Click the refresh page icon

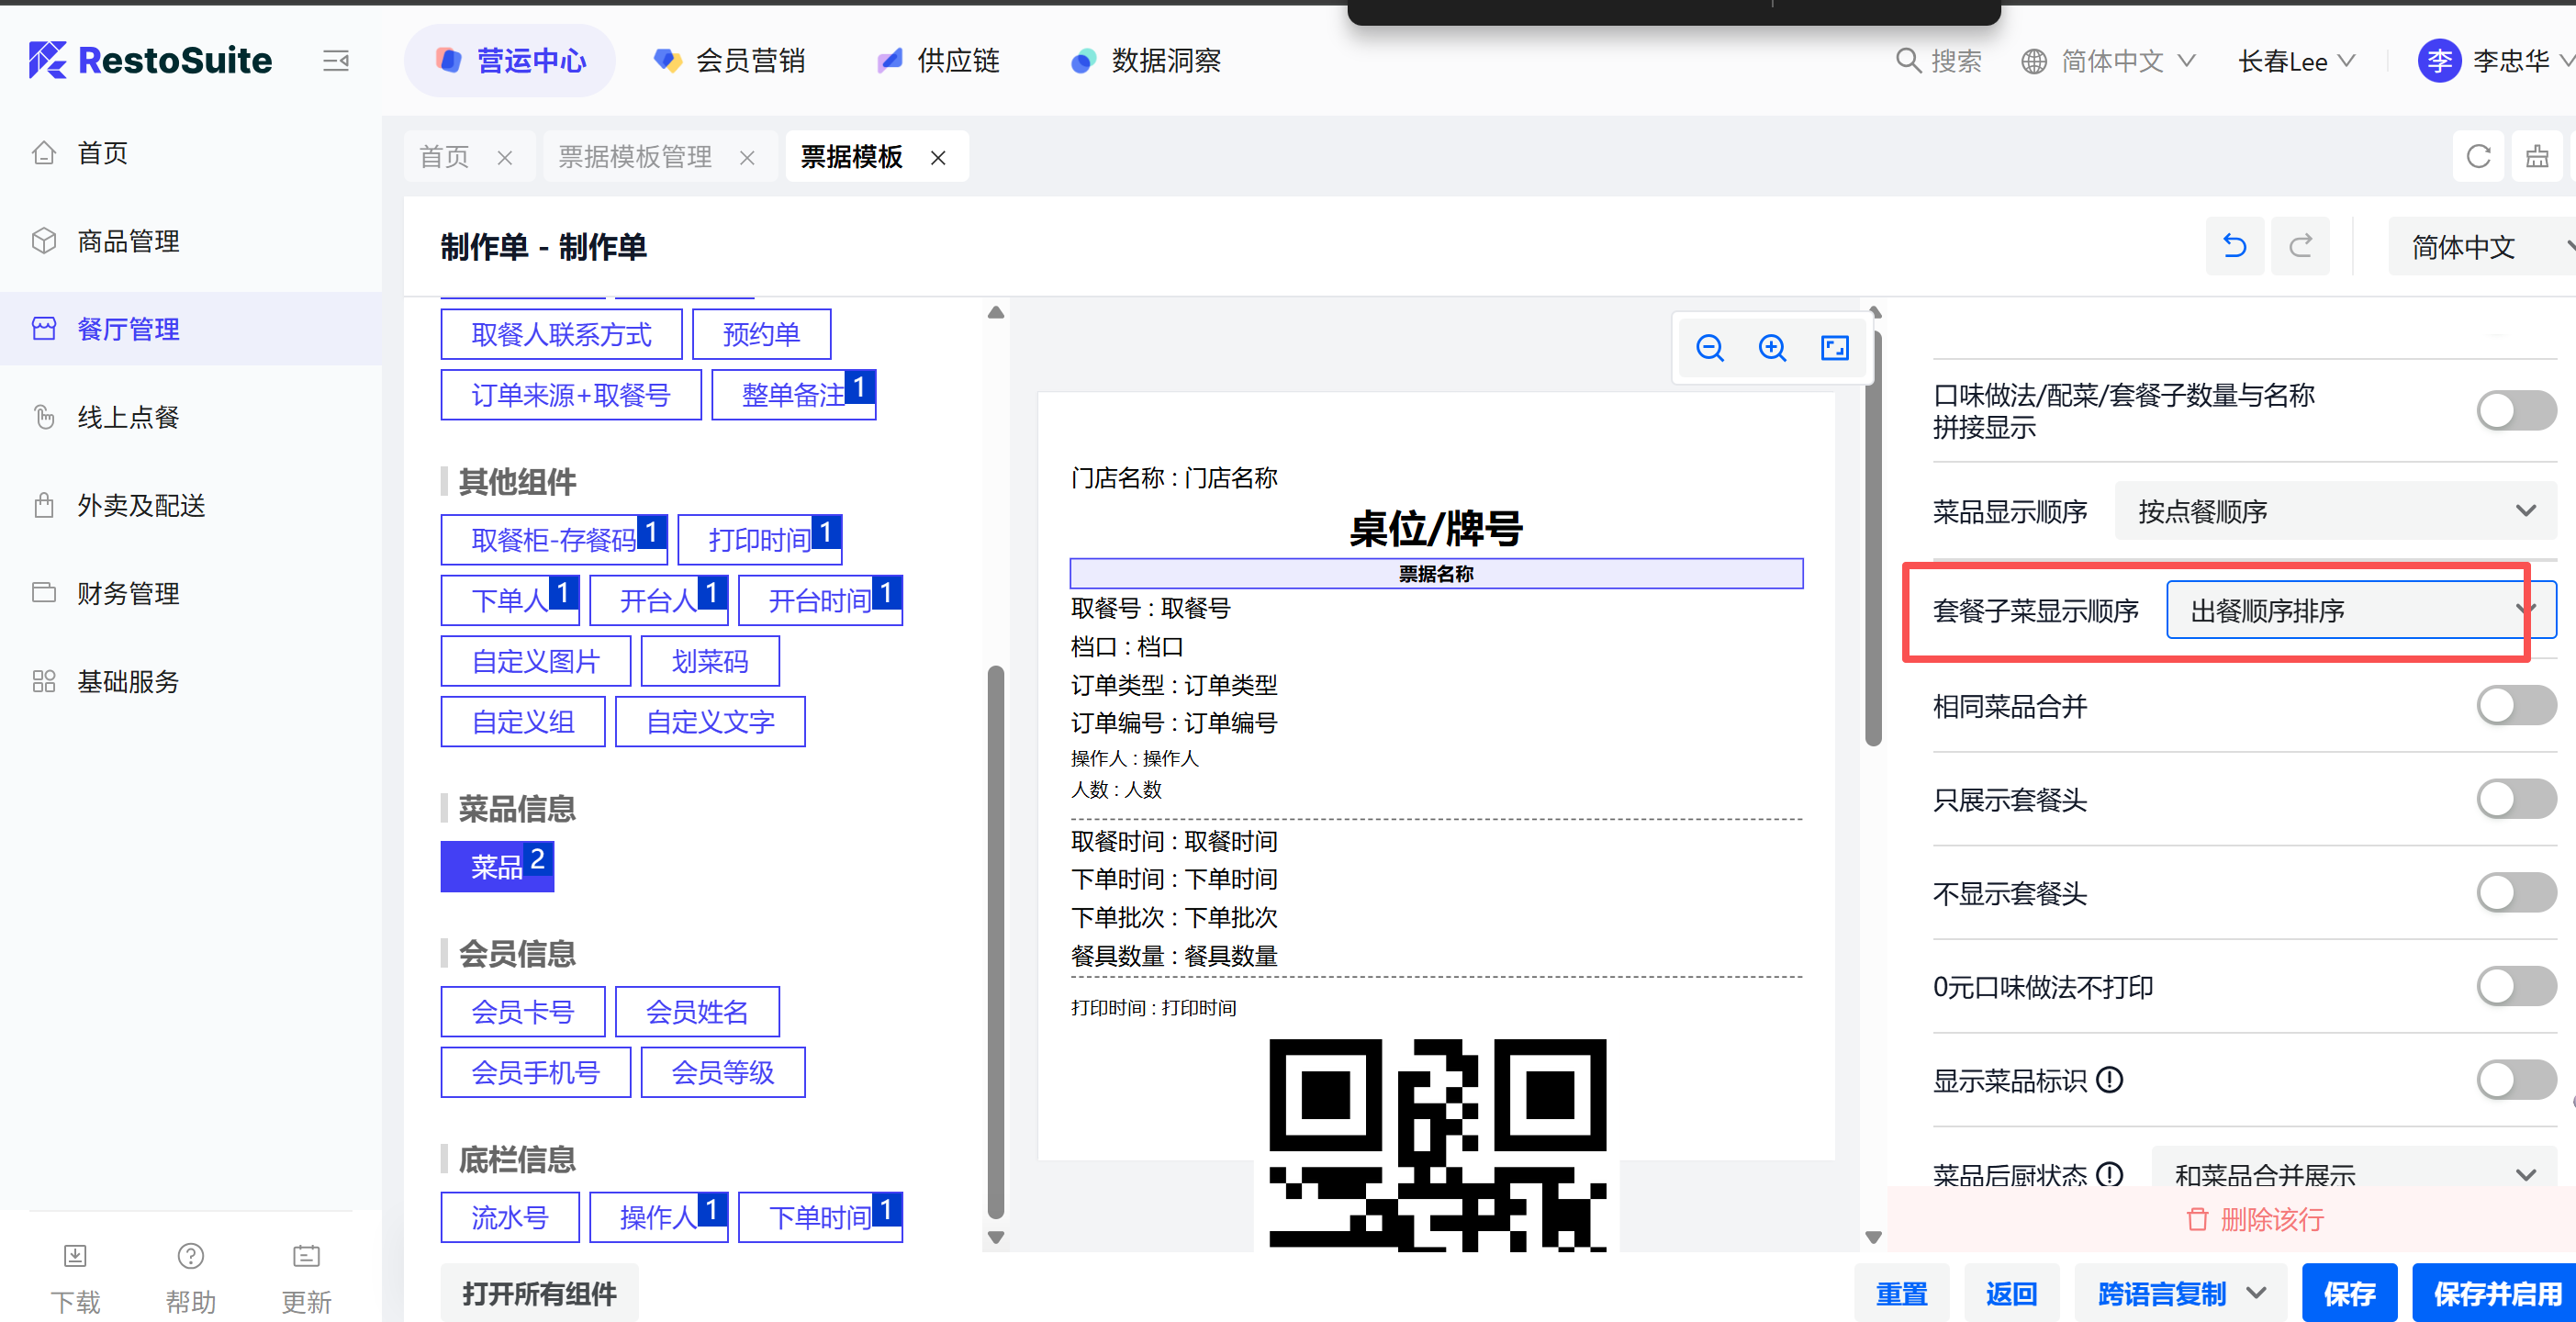pos(2478,157)
